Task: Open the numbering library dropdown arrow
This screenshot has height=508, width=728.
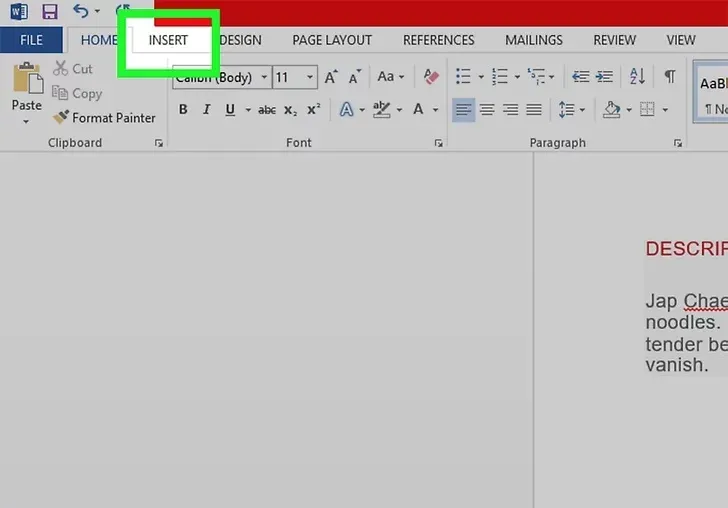Action: point(517,77)
